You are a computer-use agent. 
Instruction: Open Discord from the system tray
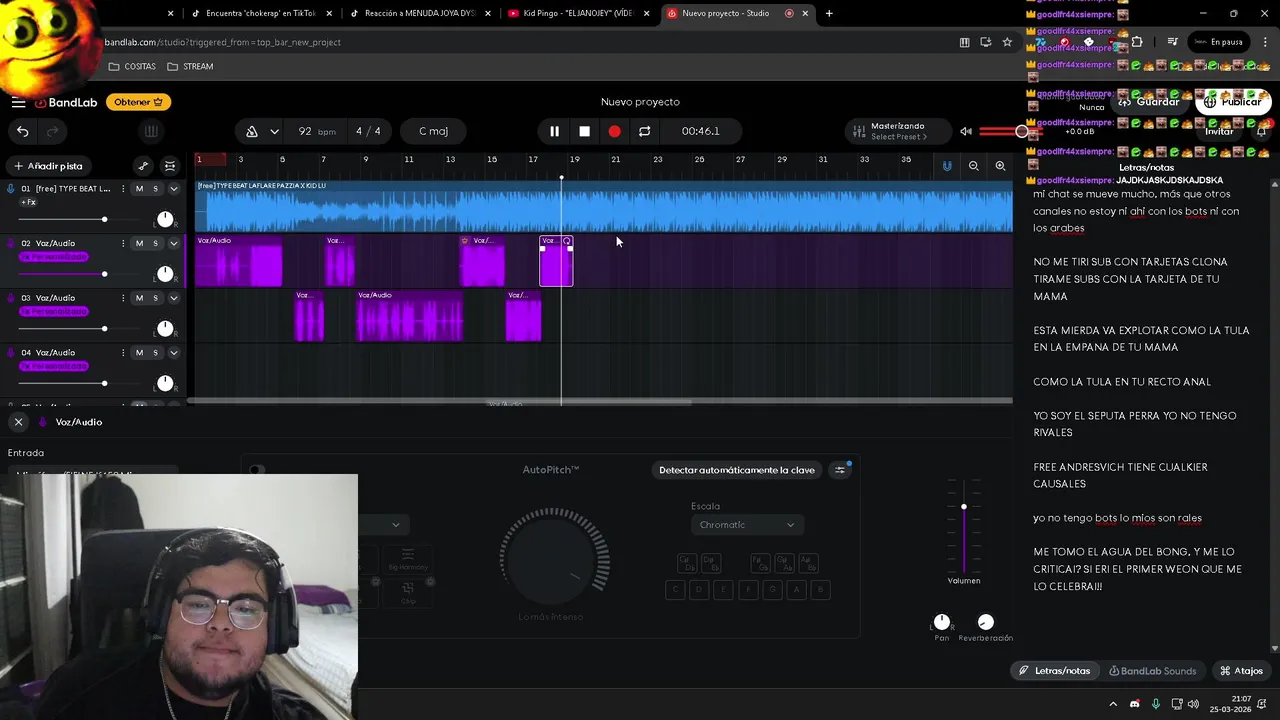(x=1134, y=704)
